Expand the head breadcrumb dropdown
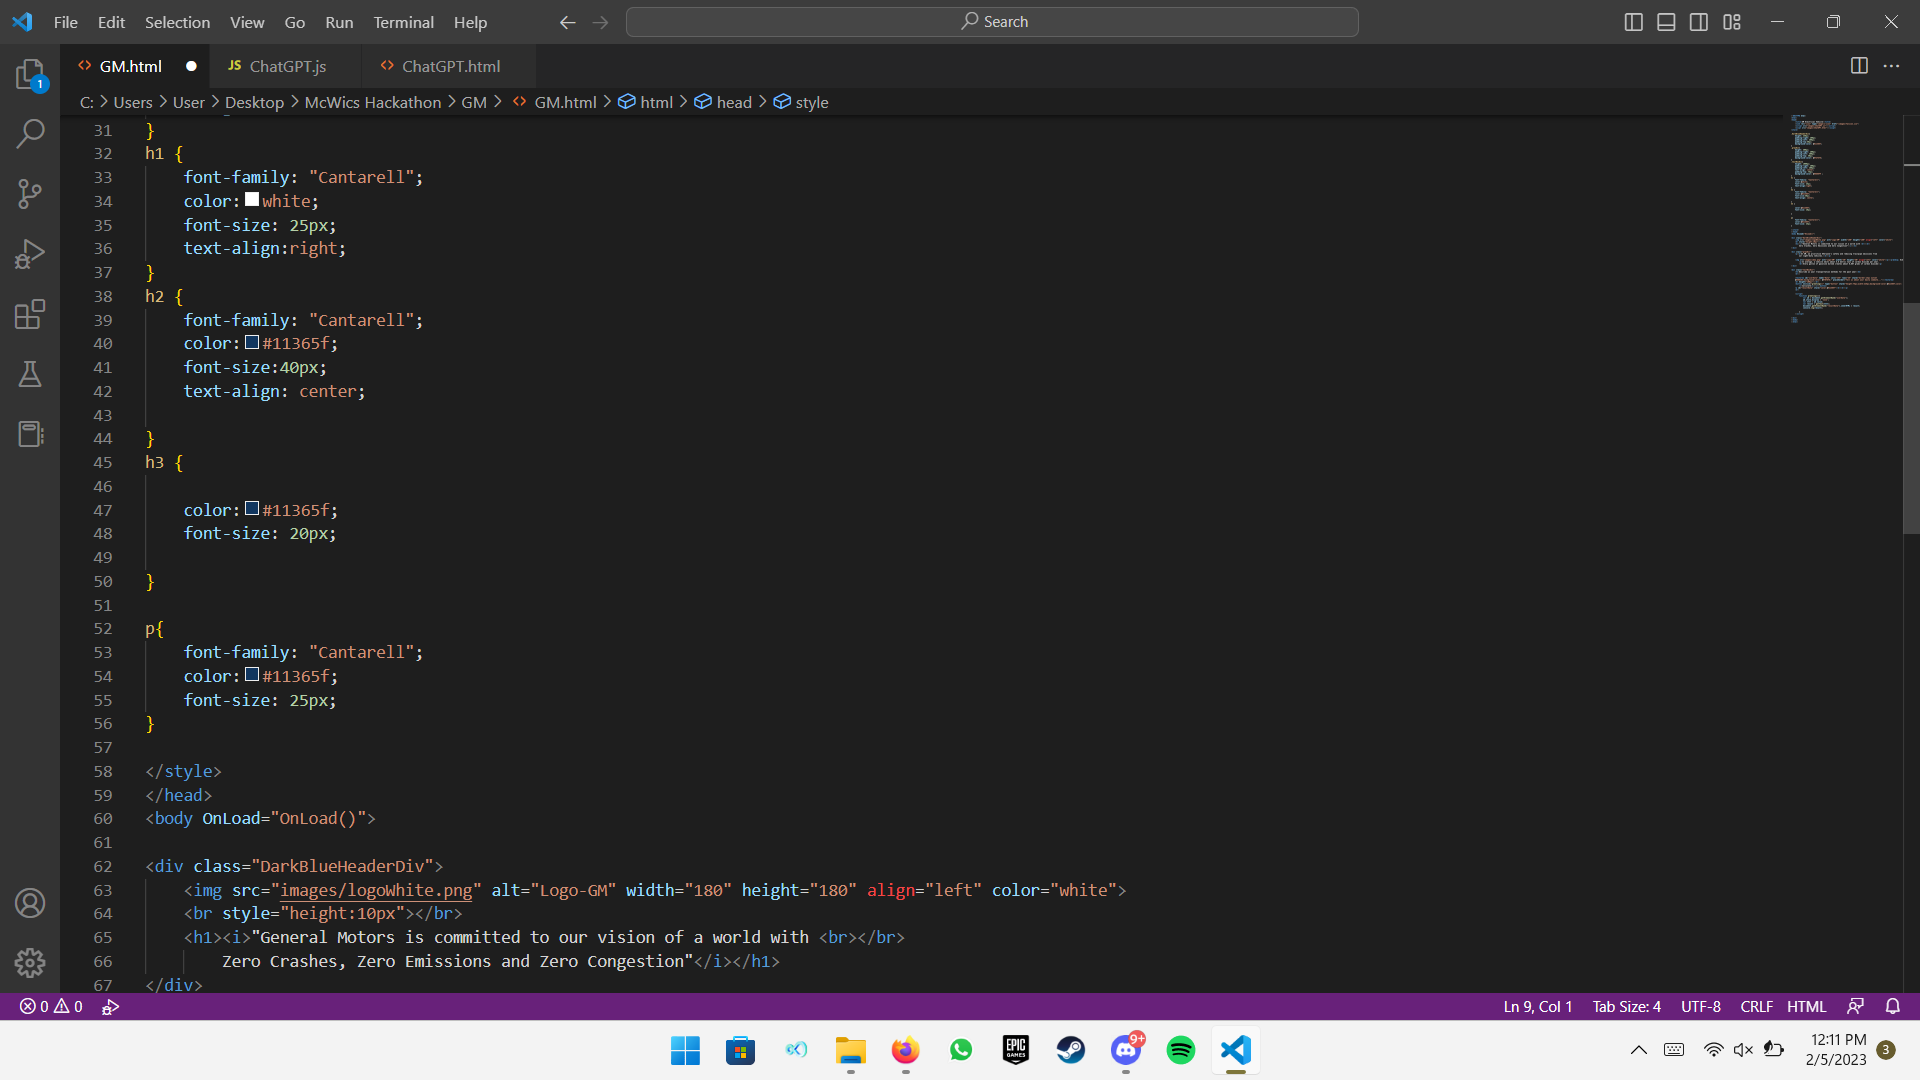This screenshot has height=1080, width=1920. click(733, 102)
